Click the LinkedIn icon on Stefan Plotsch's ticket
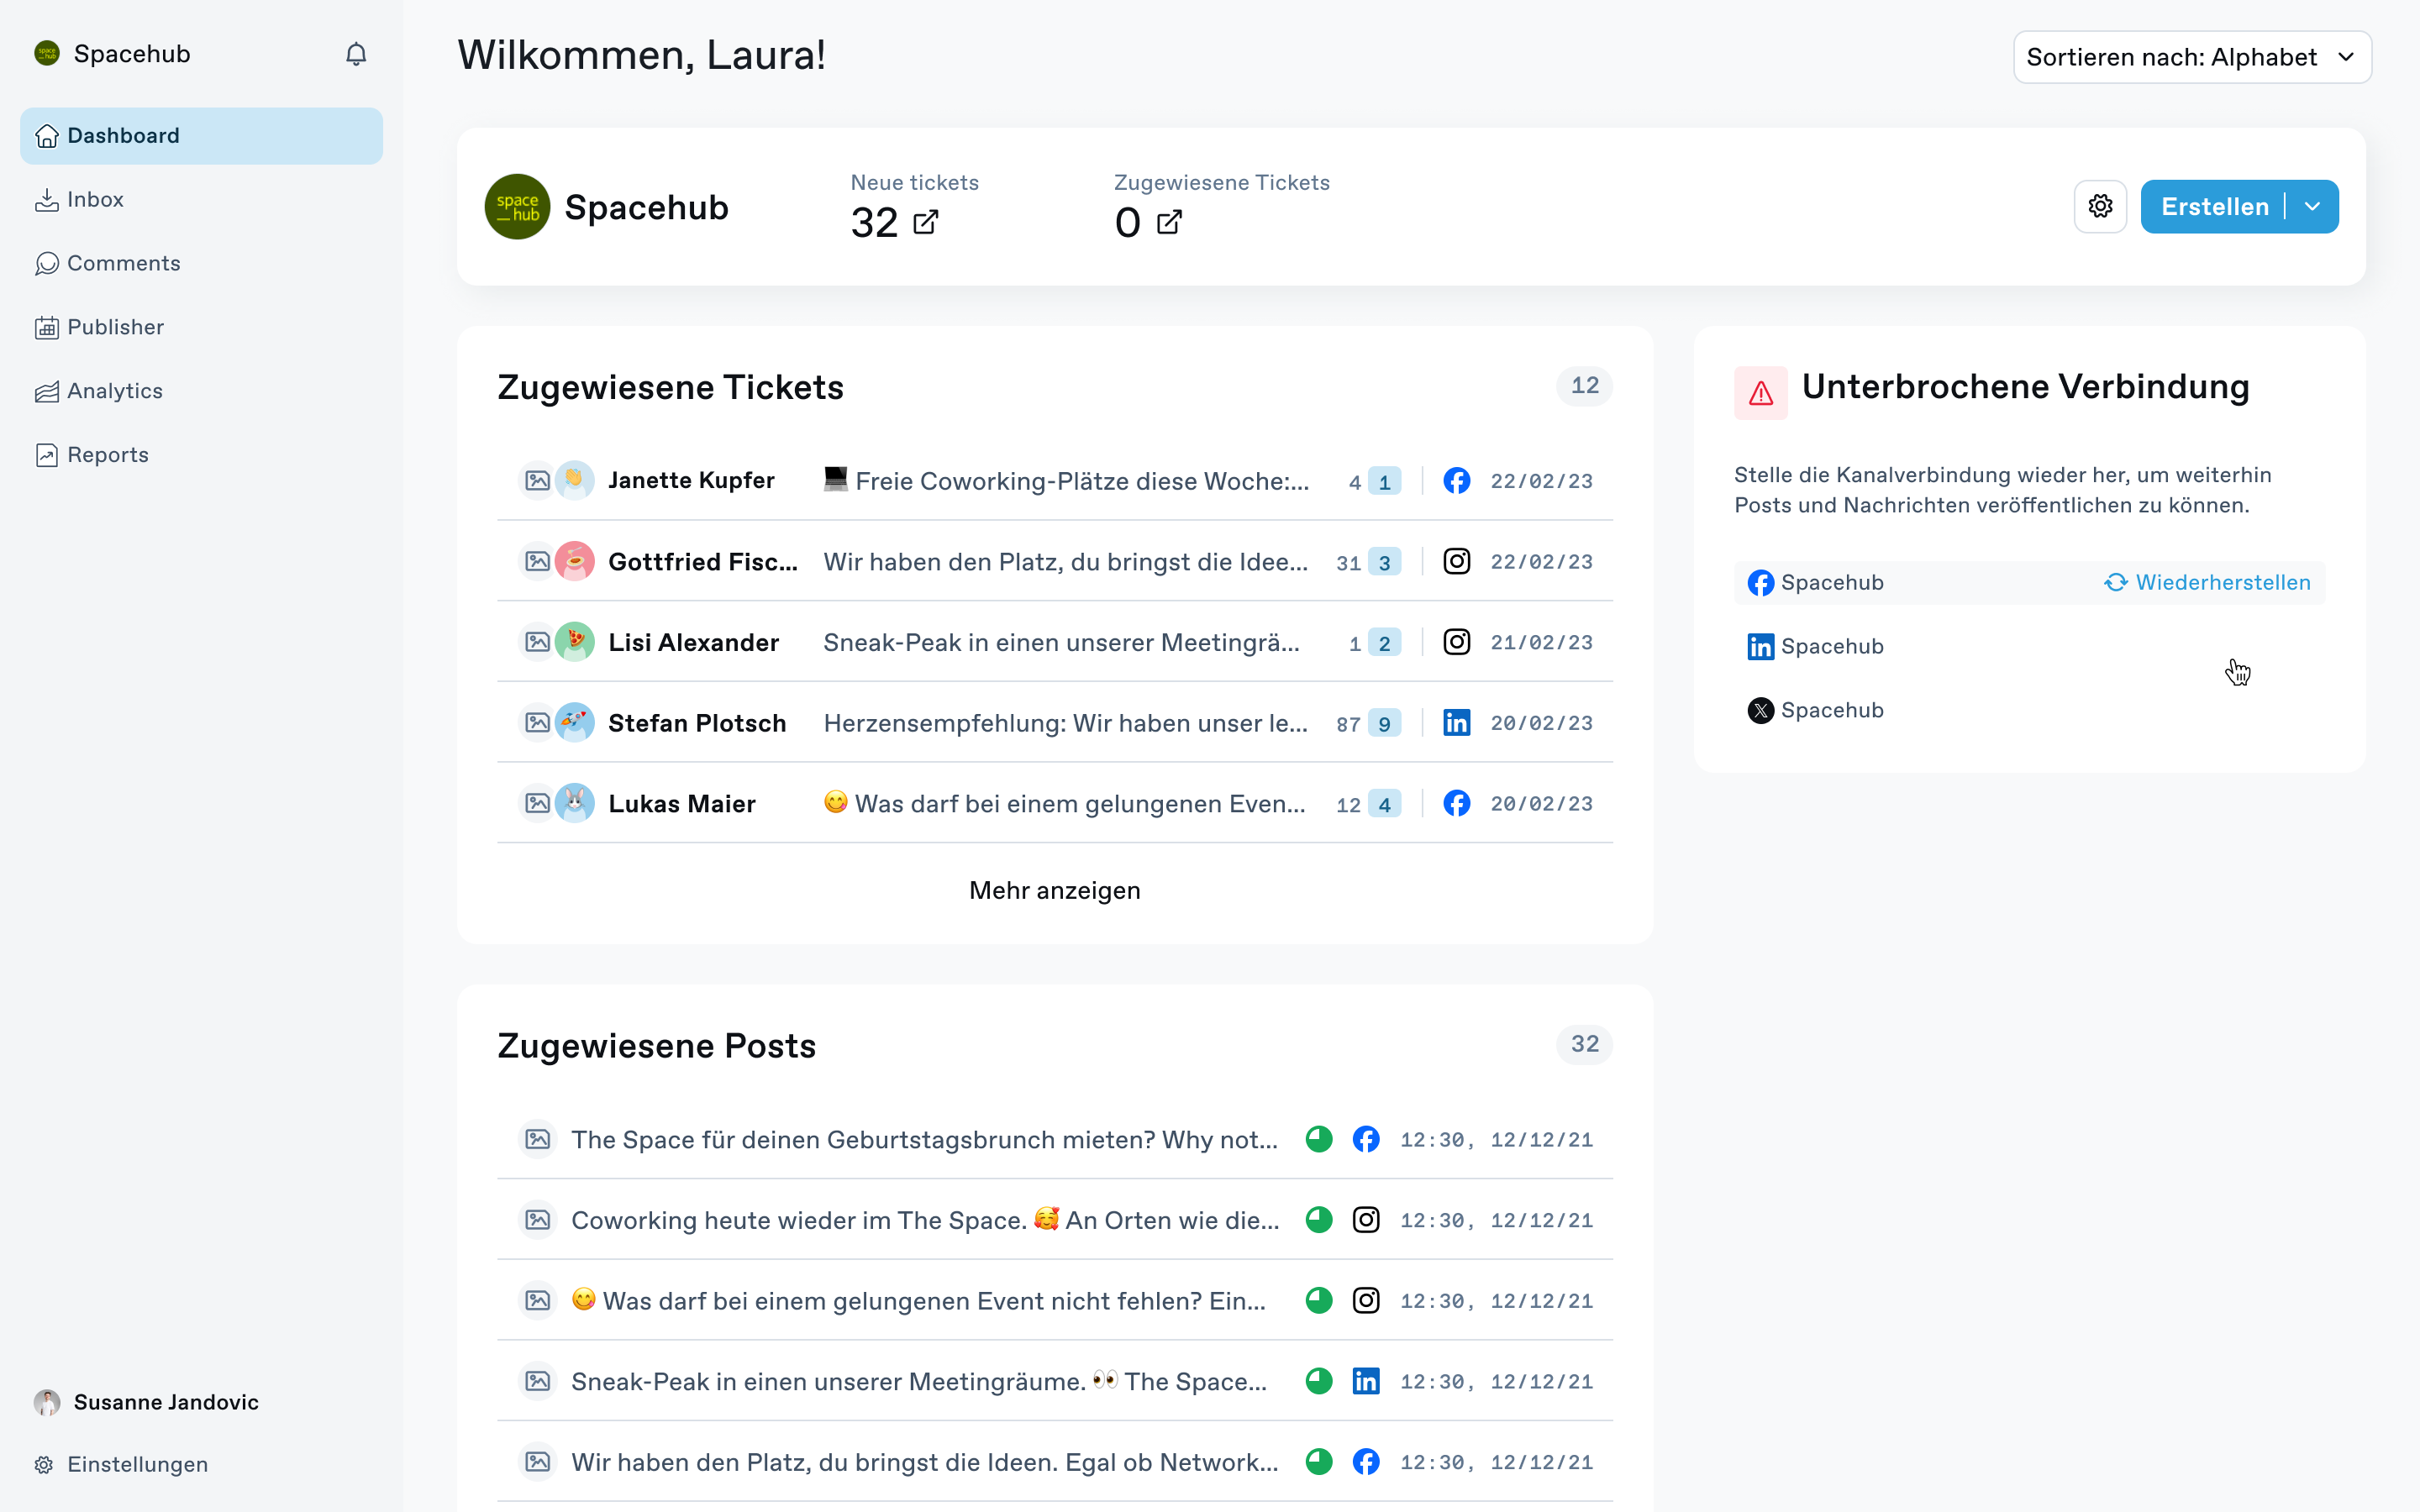 pyautogui.click(x=1456, y=723)
